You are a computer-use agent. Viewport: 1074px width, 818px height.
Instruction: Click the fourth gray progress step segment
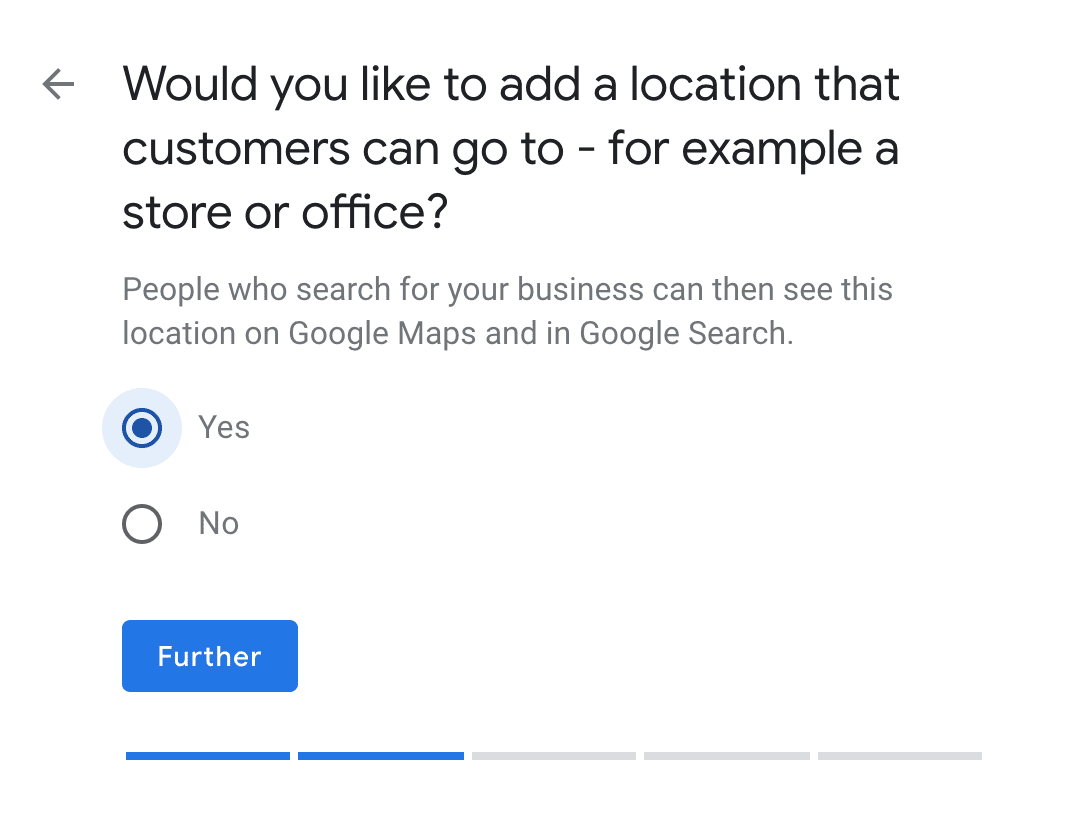pyautogui.click(x=727, y=756)
